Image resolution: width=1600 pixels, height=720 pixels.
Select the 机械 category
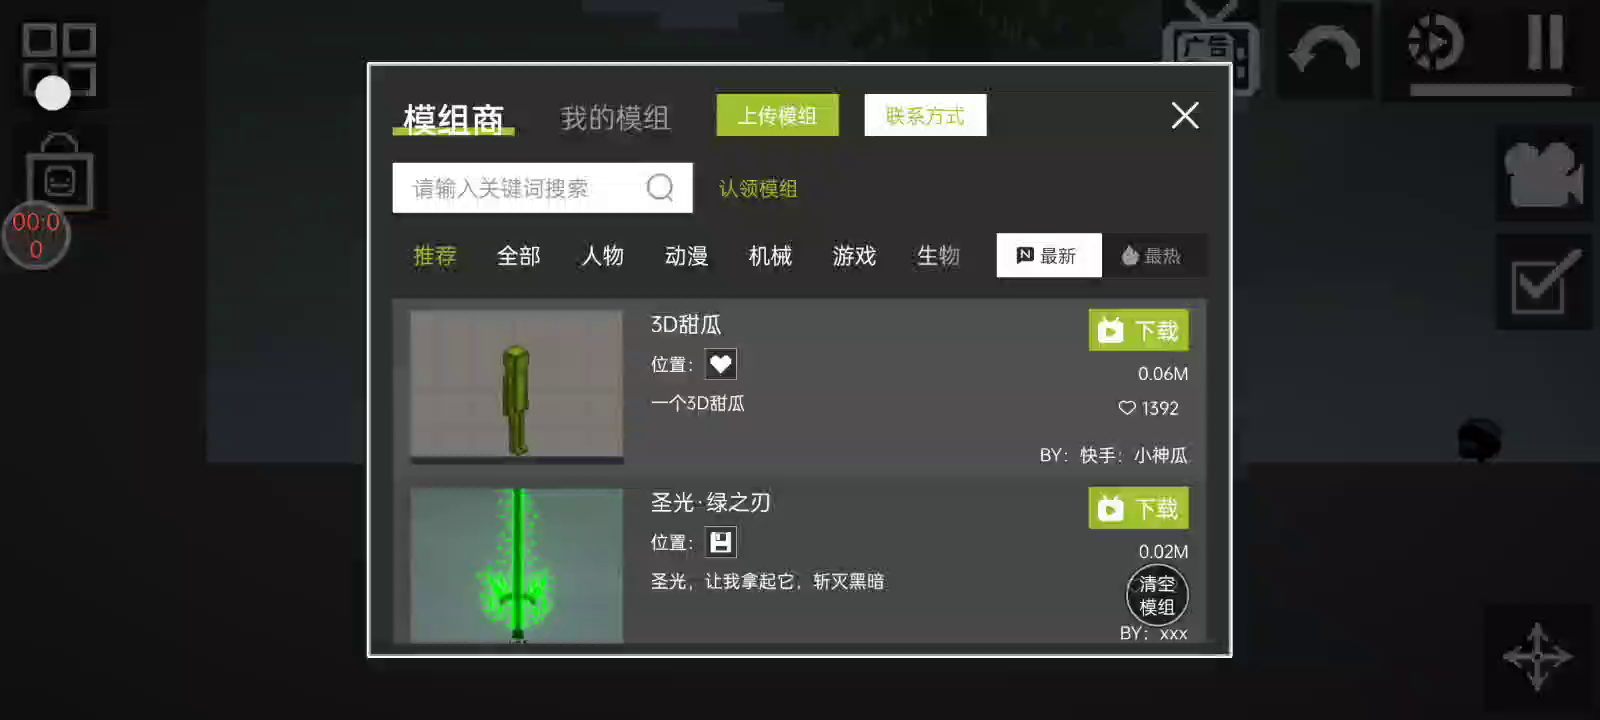pos(770,256)
